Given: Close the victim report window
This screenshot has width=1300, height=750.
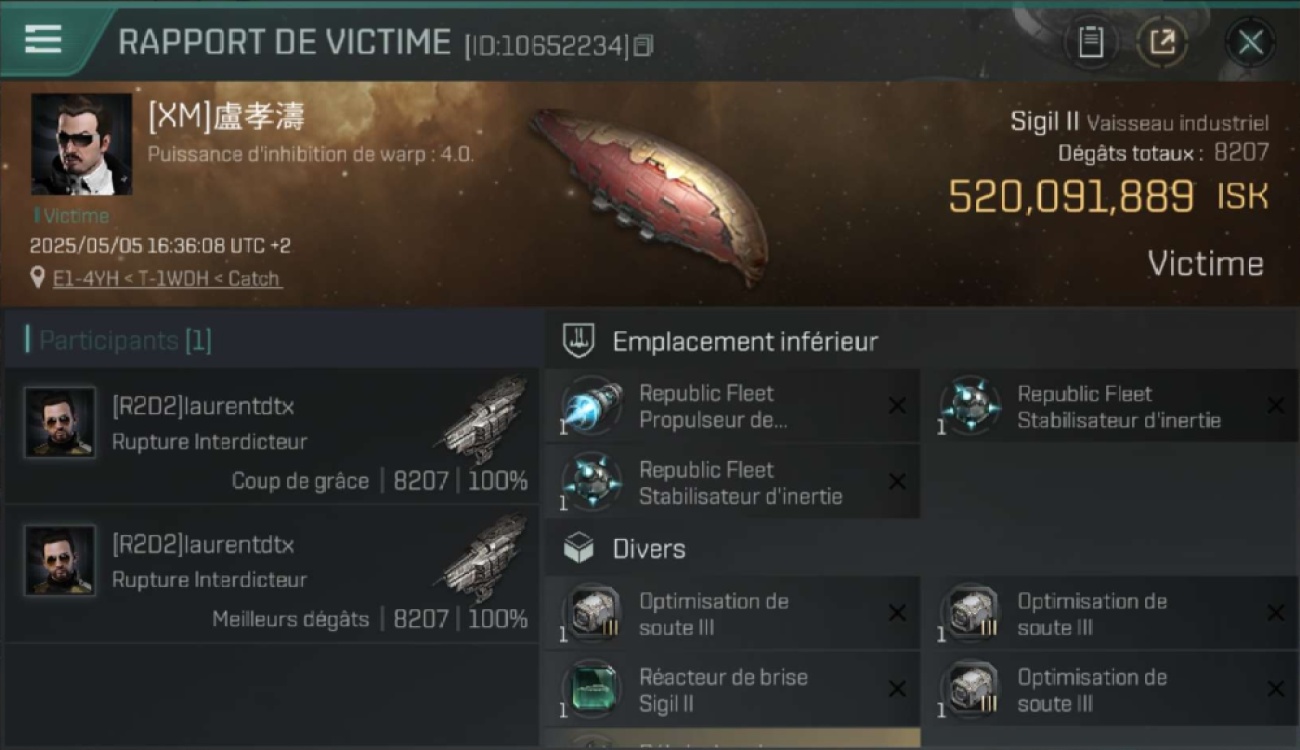Looking at the screenshot, I should click(1250, 42).
